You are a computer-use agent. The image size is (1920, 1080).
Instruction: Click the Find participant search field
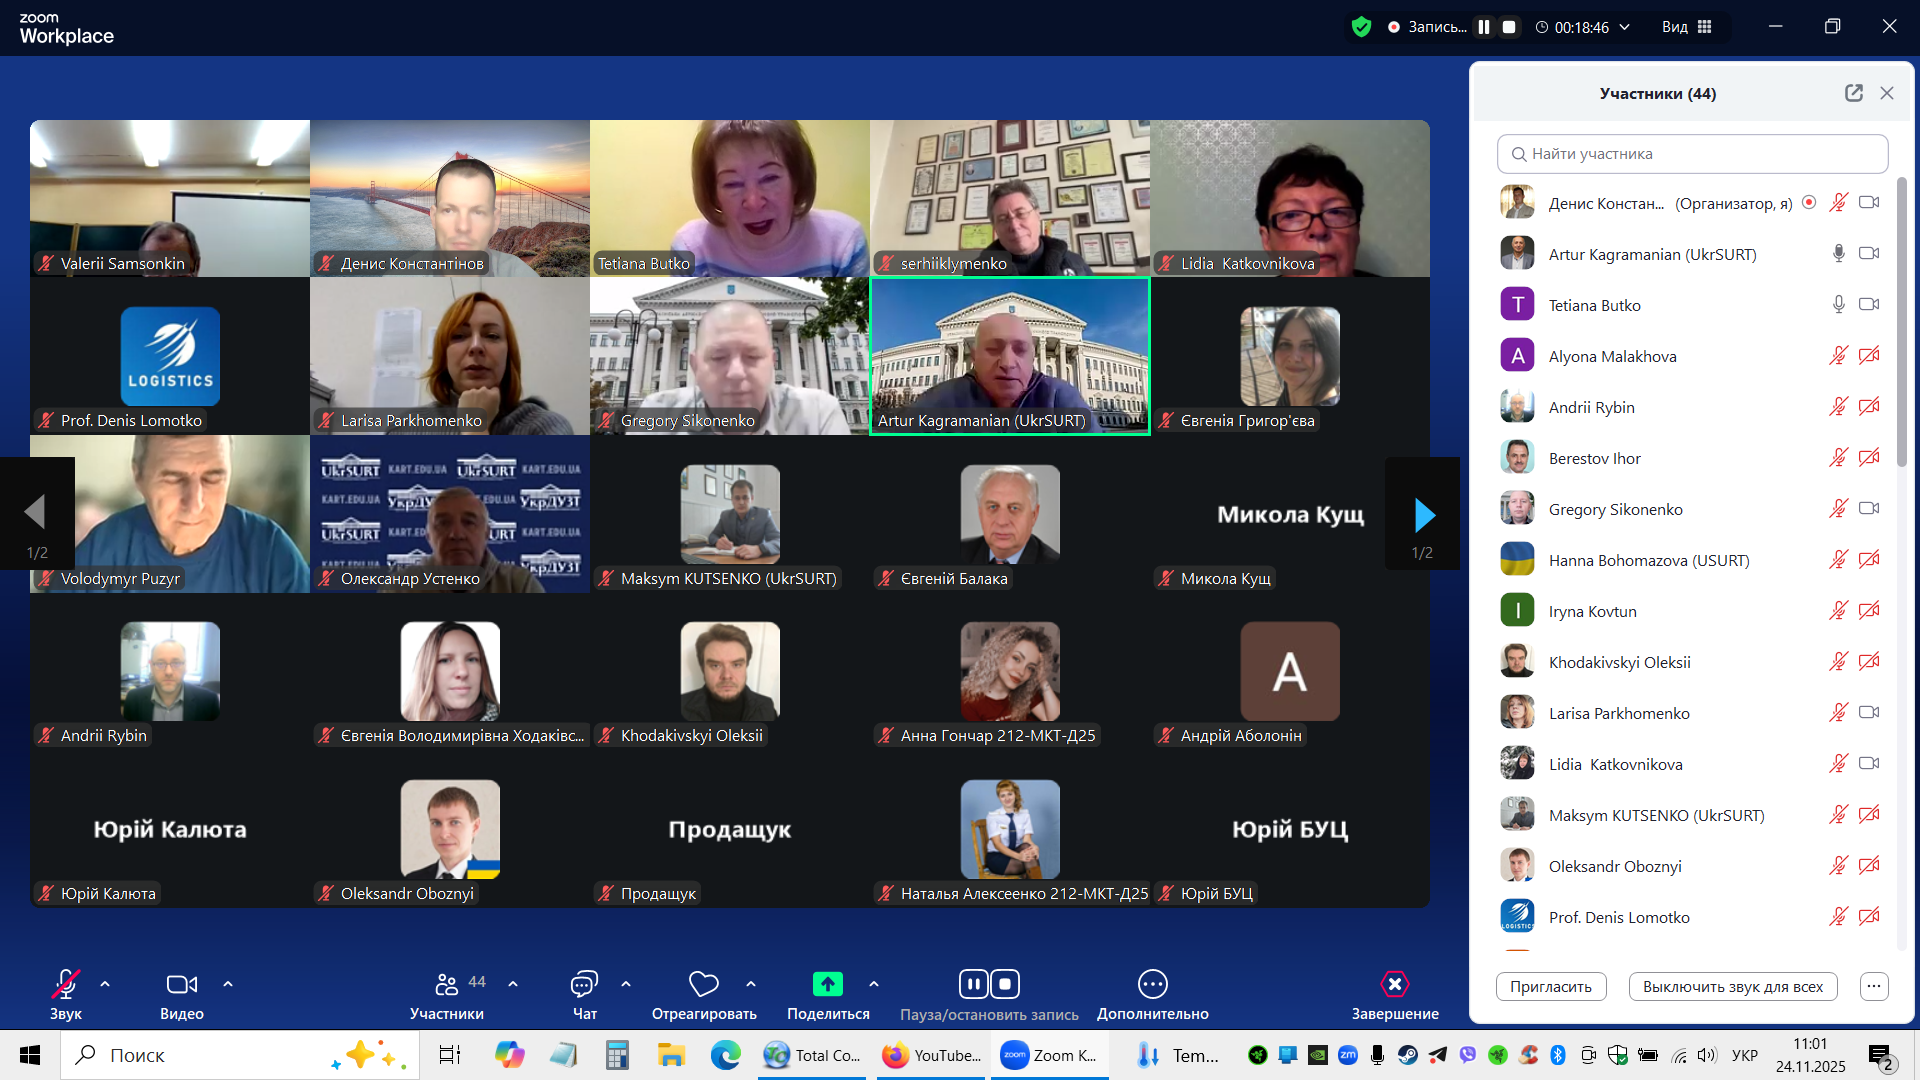1692,154
